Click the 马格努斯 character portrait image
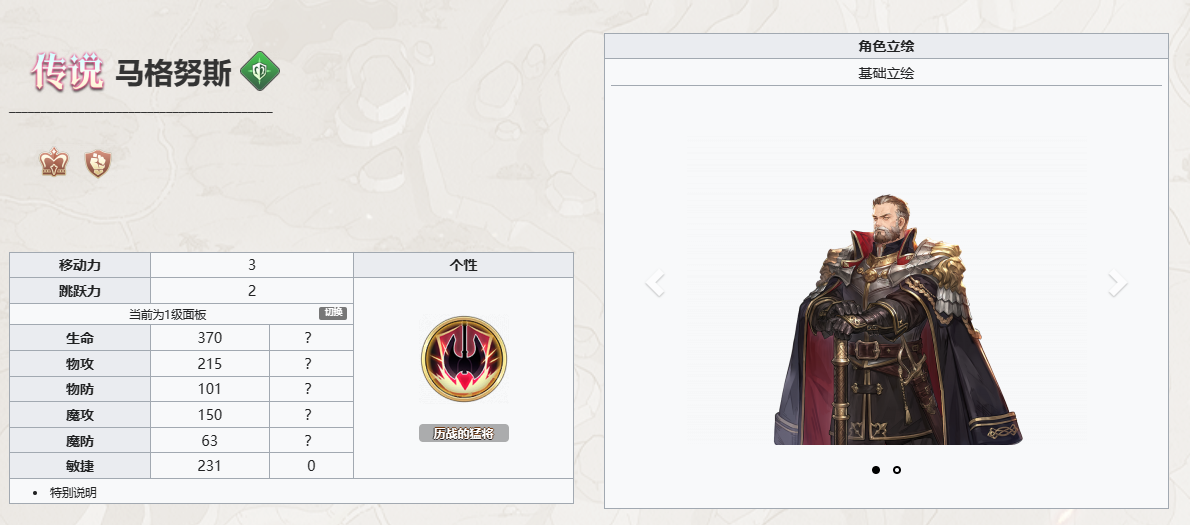 click(x=898, y=319)
